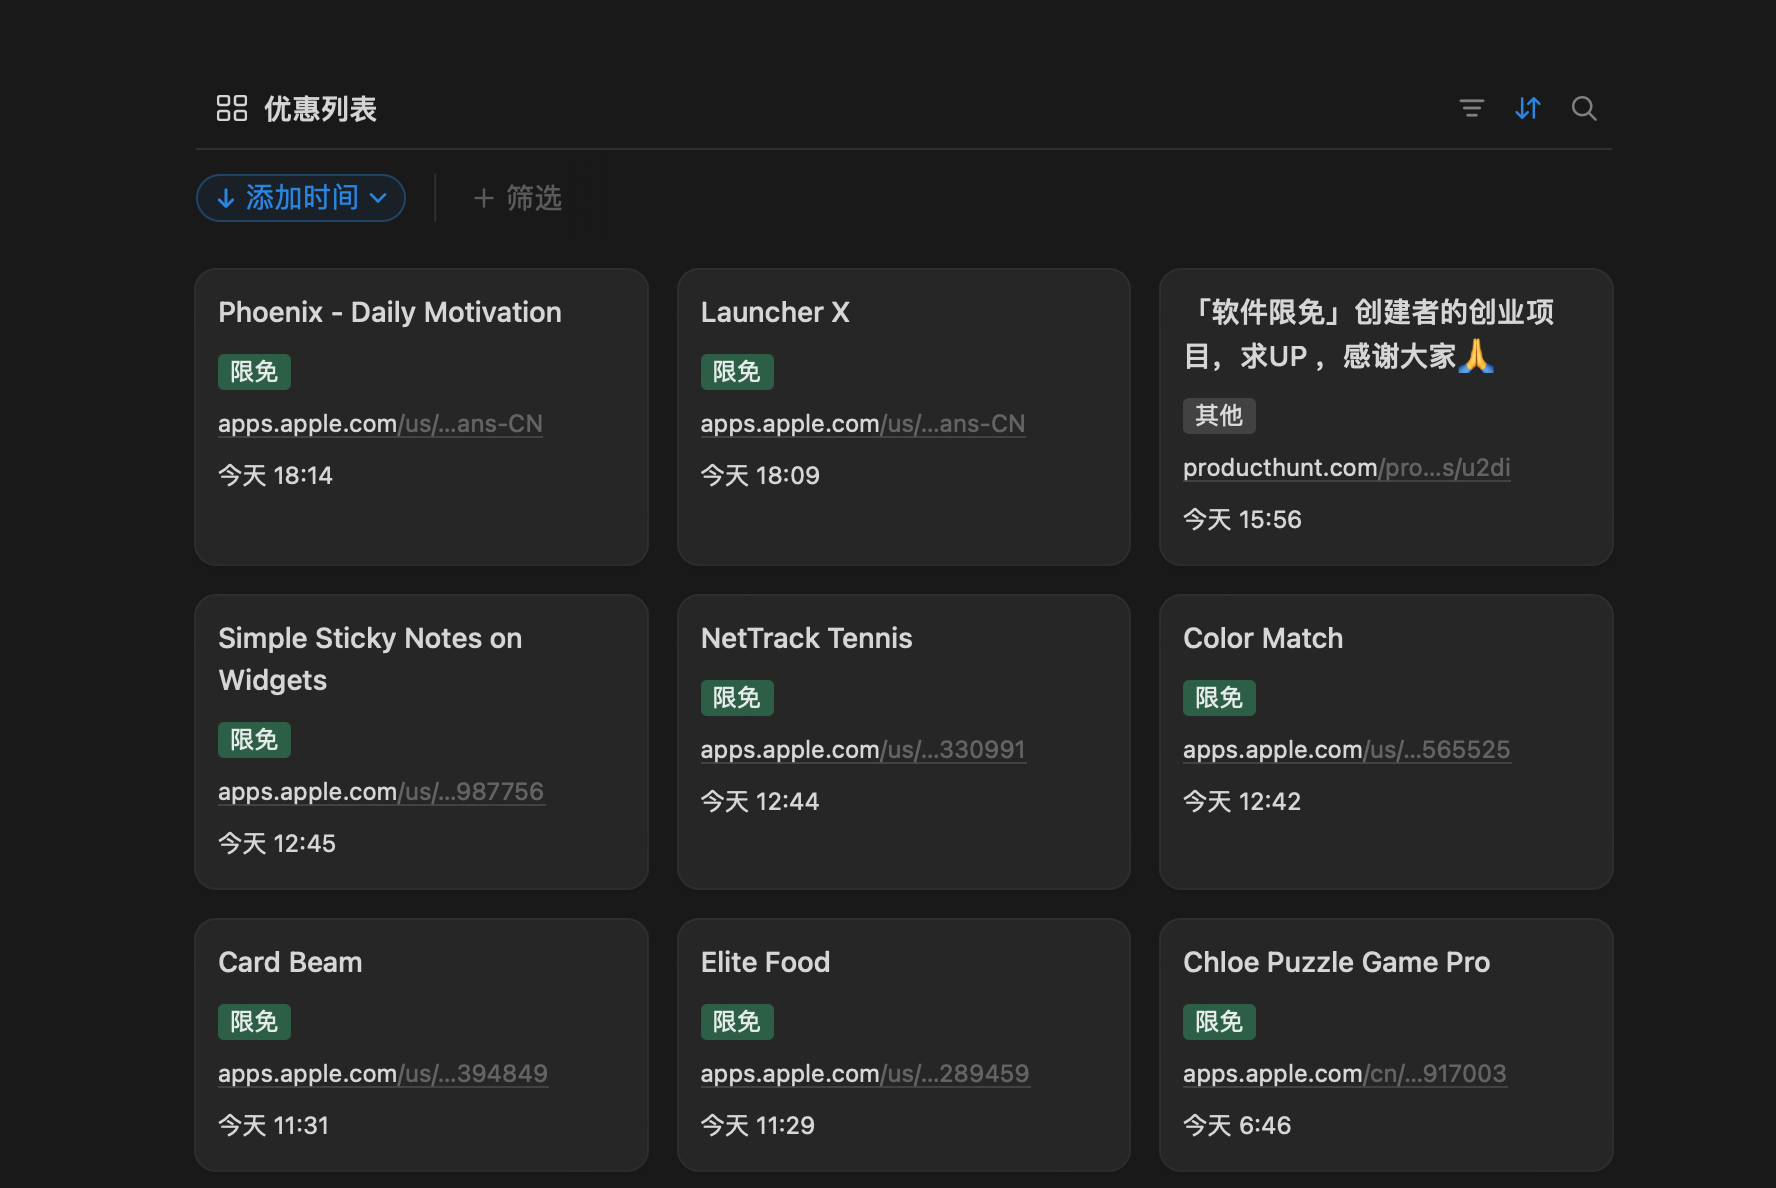This screenshot has width=1776, height=1188.
Task: Click the 限免 tag on Elite Food card
Action: [x=737, y=1022]
